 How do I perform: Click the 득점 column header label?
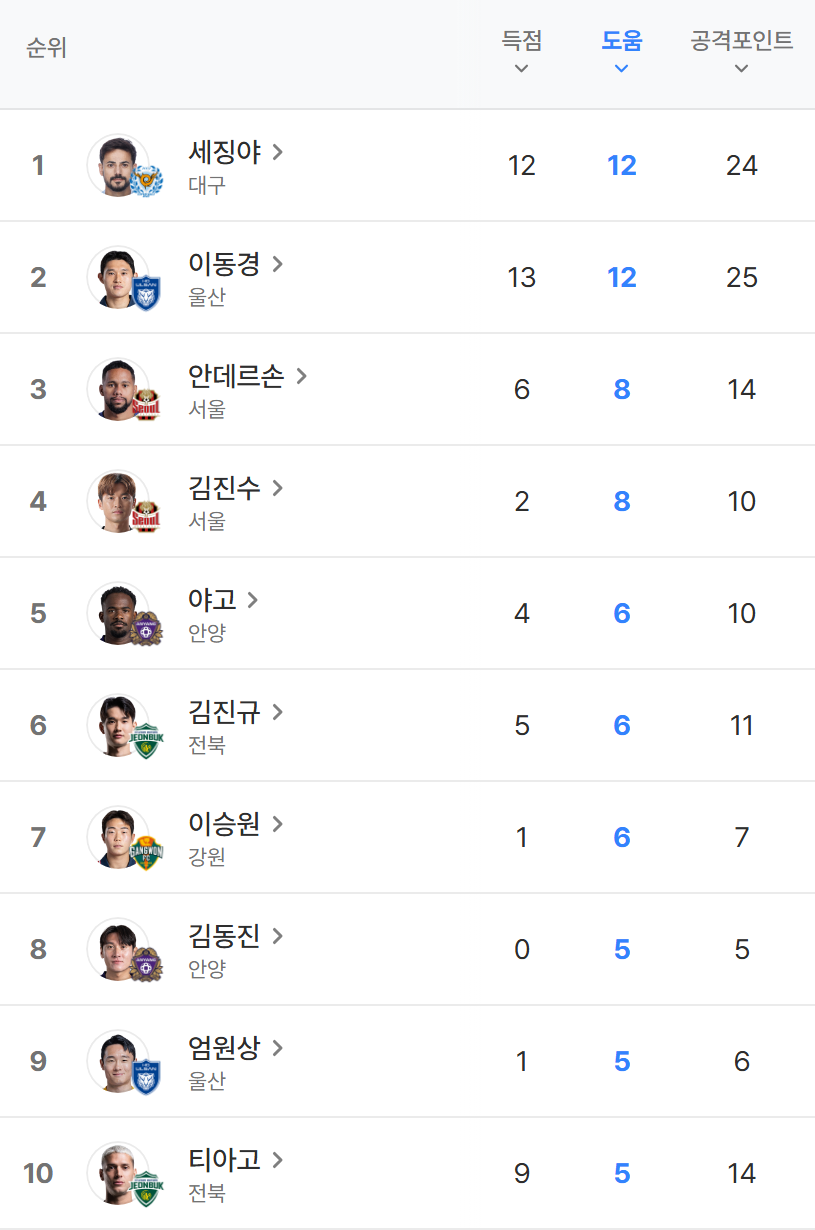tap(521, 41)
